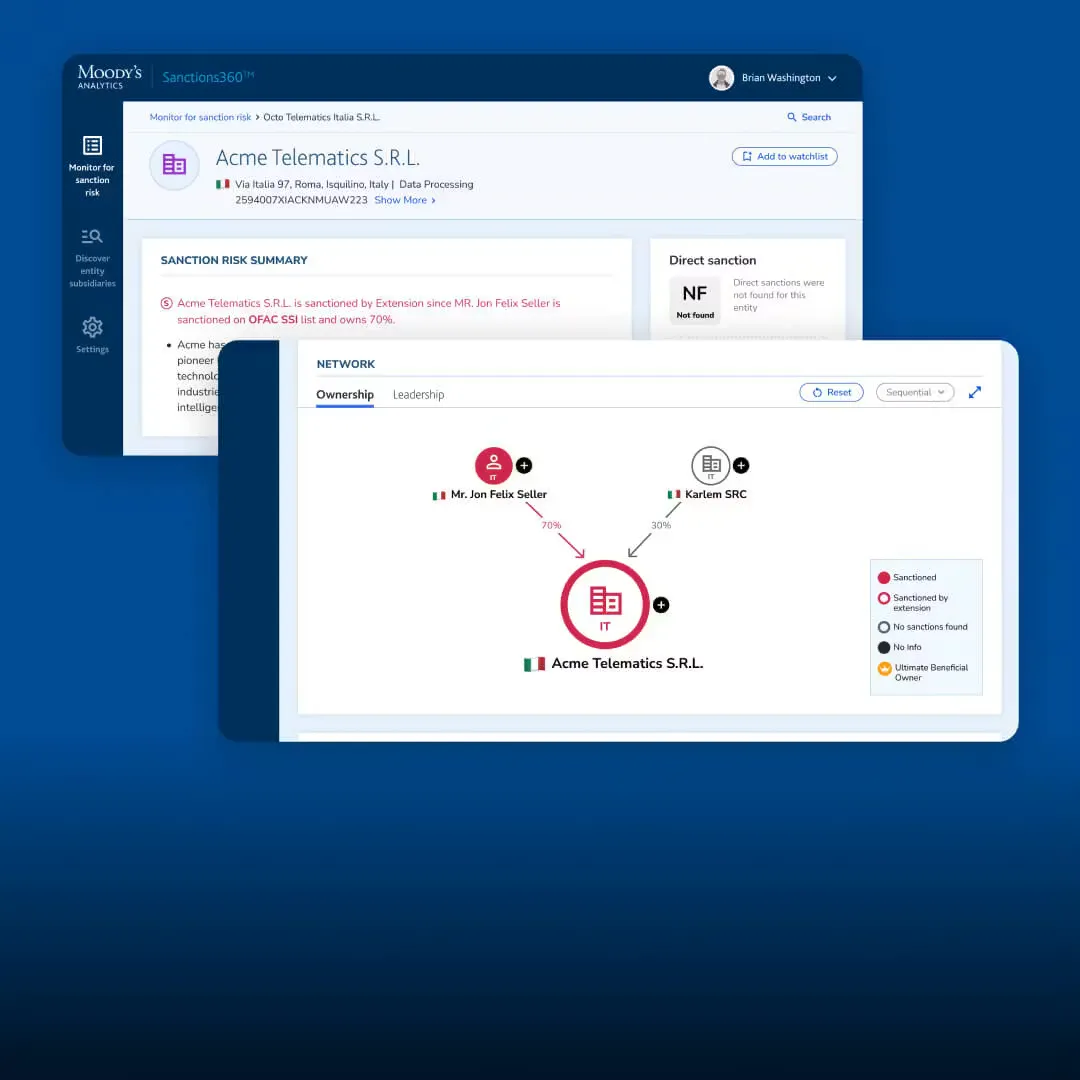Viewport: 1080px width, 1080px height.
Task: Click 30% ownership edge label
Action: click(x=661, y=525)
